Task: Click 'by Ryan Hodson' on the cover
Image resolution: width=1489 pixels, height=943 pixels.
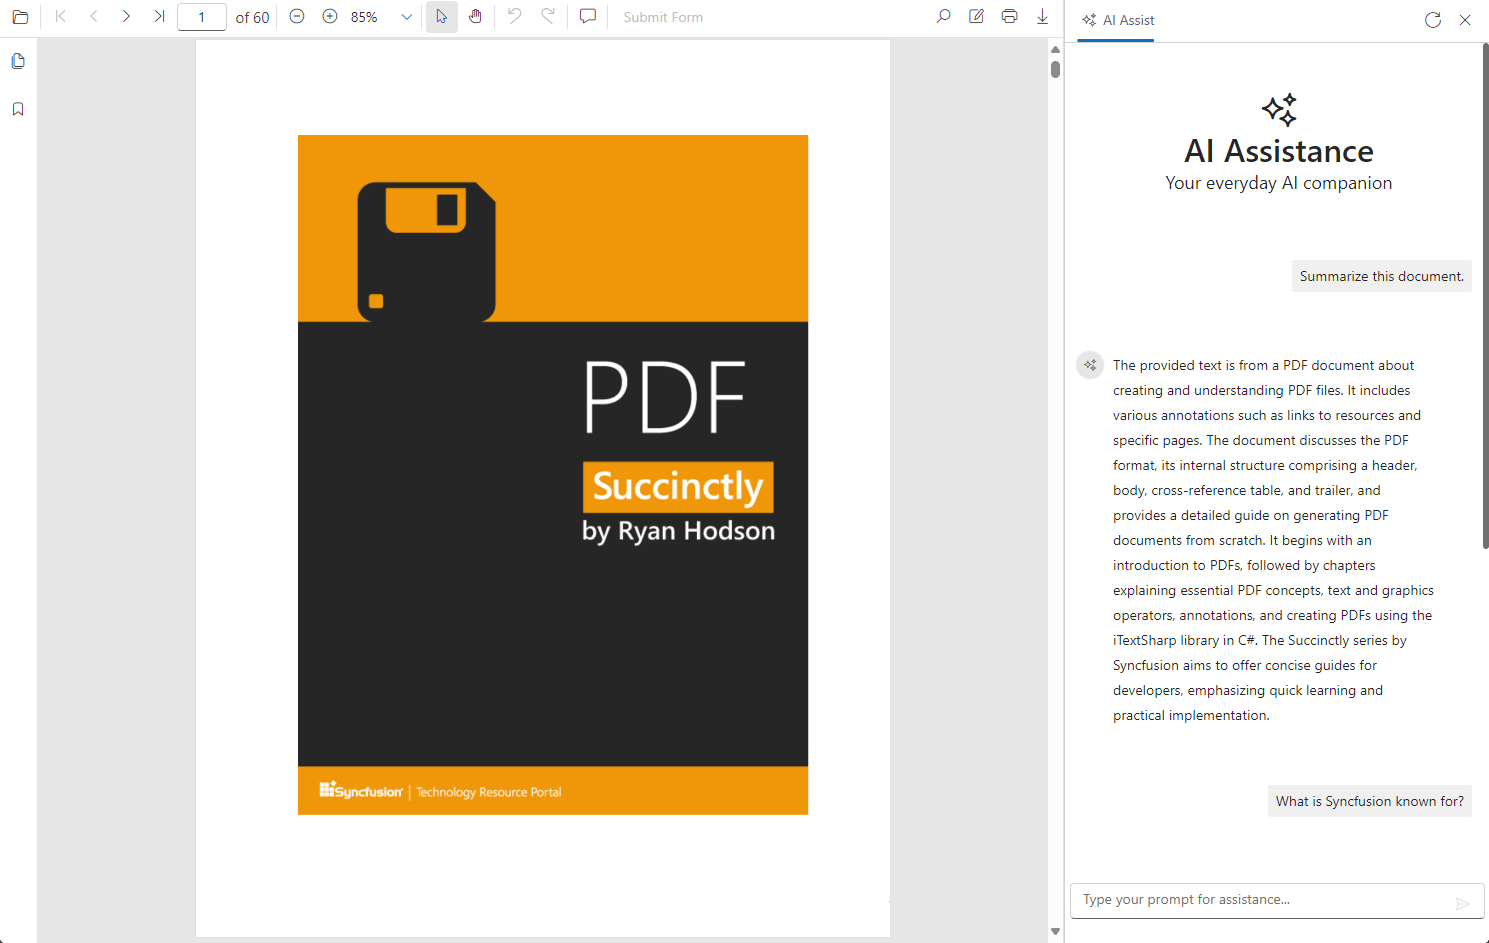Action: pyautogui.click(x=678, y=531)
